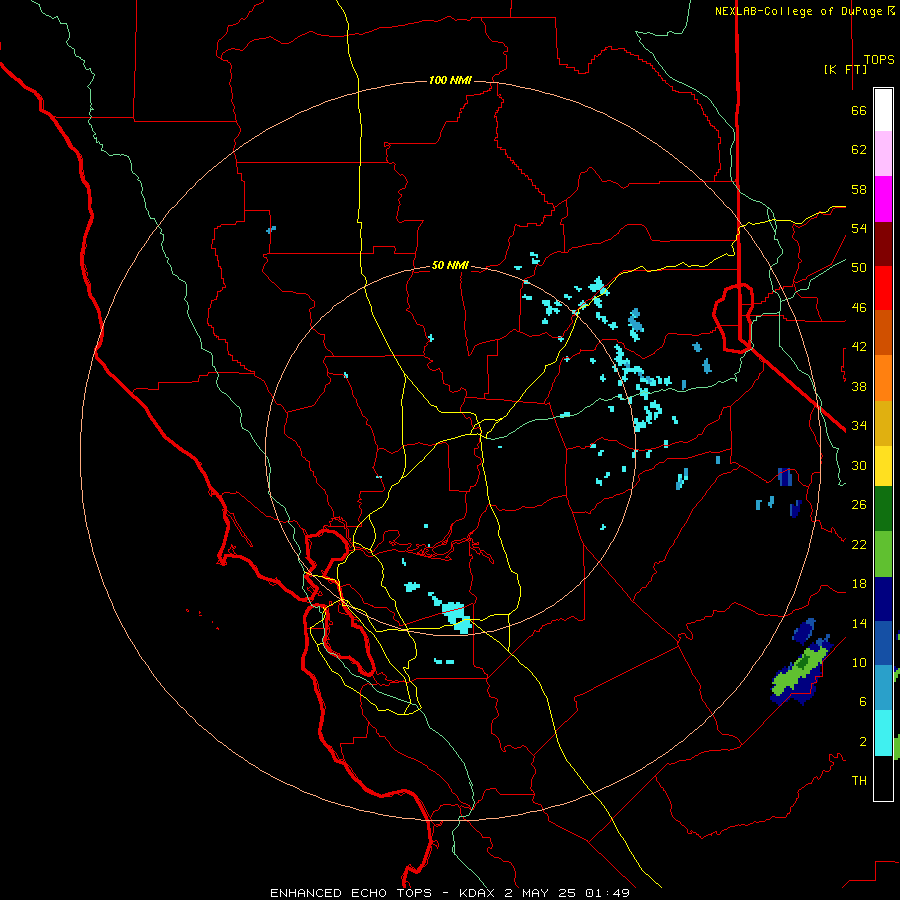Click the "2 MAY 25" date stamp
Viewport: 900px width, 900px height.
coord(540,893)
